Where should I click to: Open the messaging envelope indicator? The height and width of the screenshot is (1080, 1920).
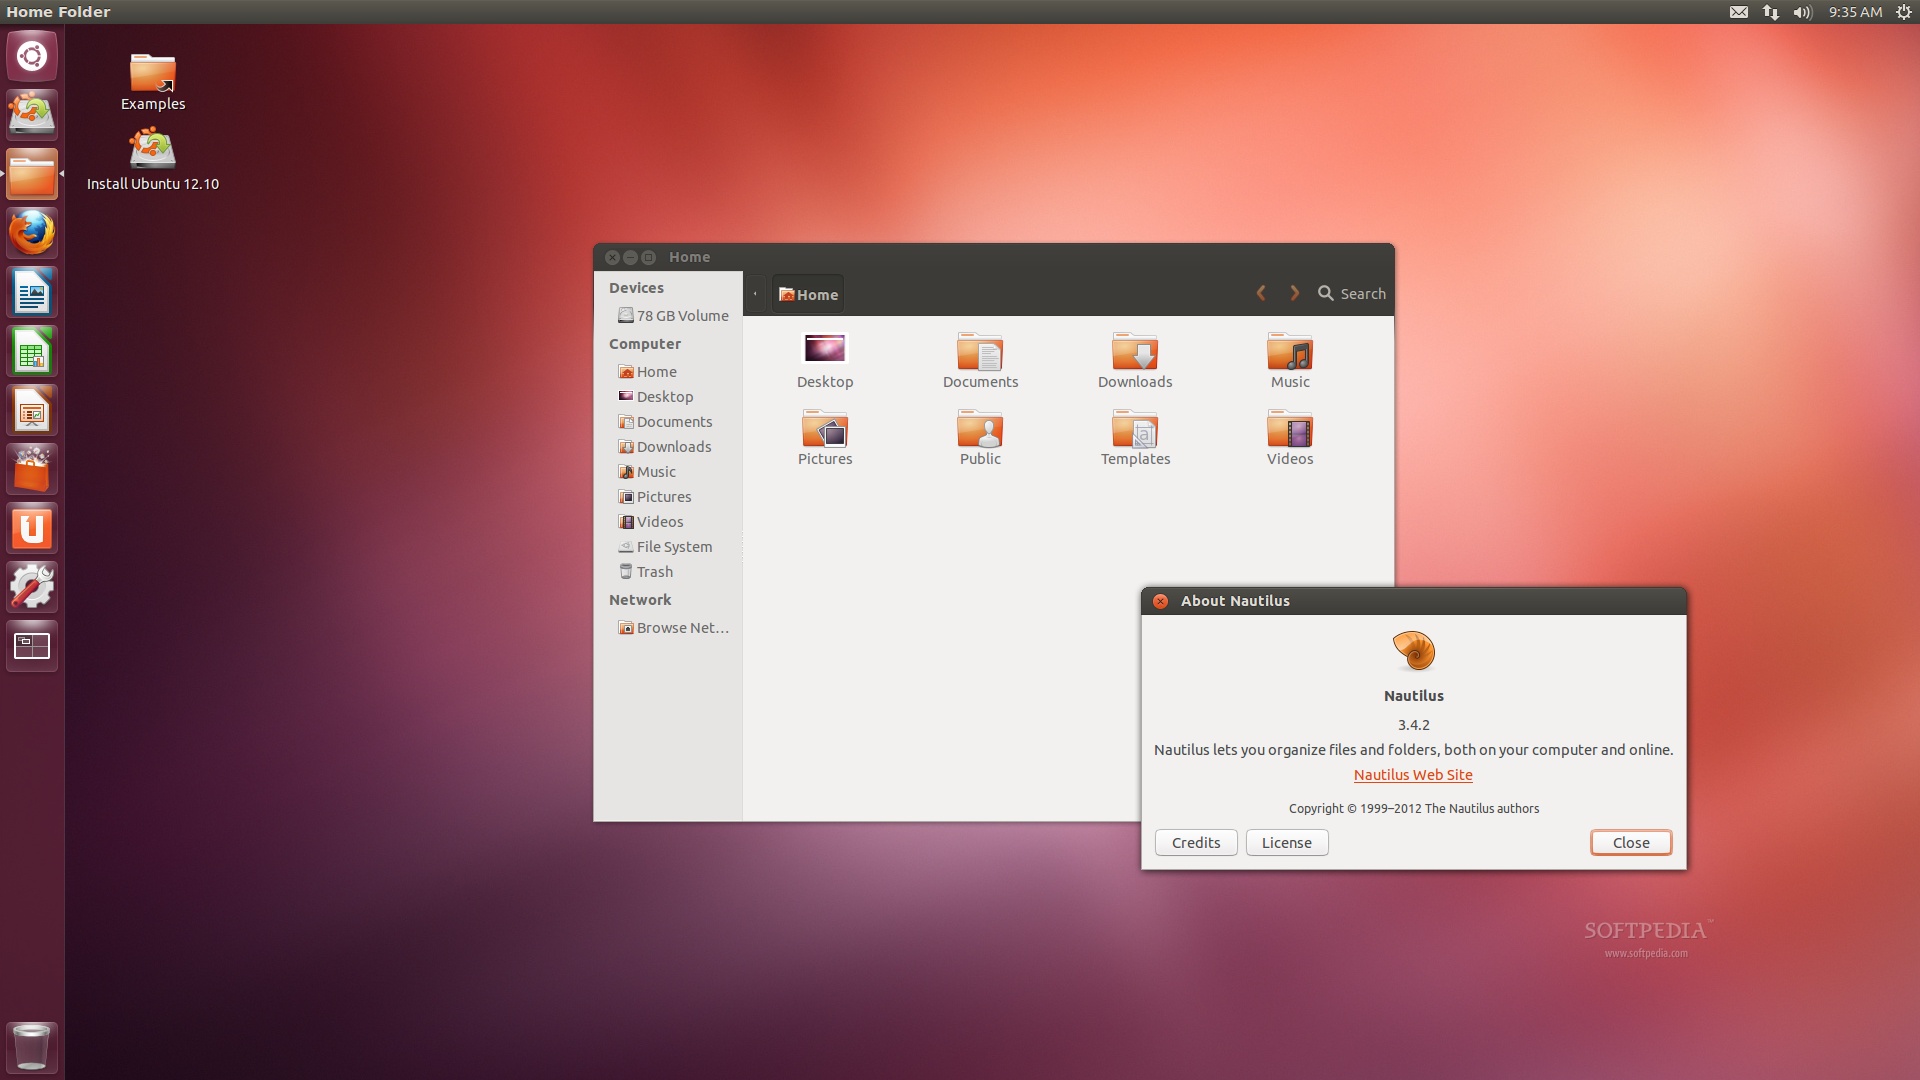[x=1739, y=12]
